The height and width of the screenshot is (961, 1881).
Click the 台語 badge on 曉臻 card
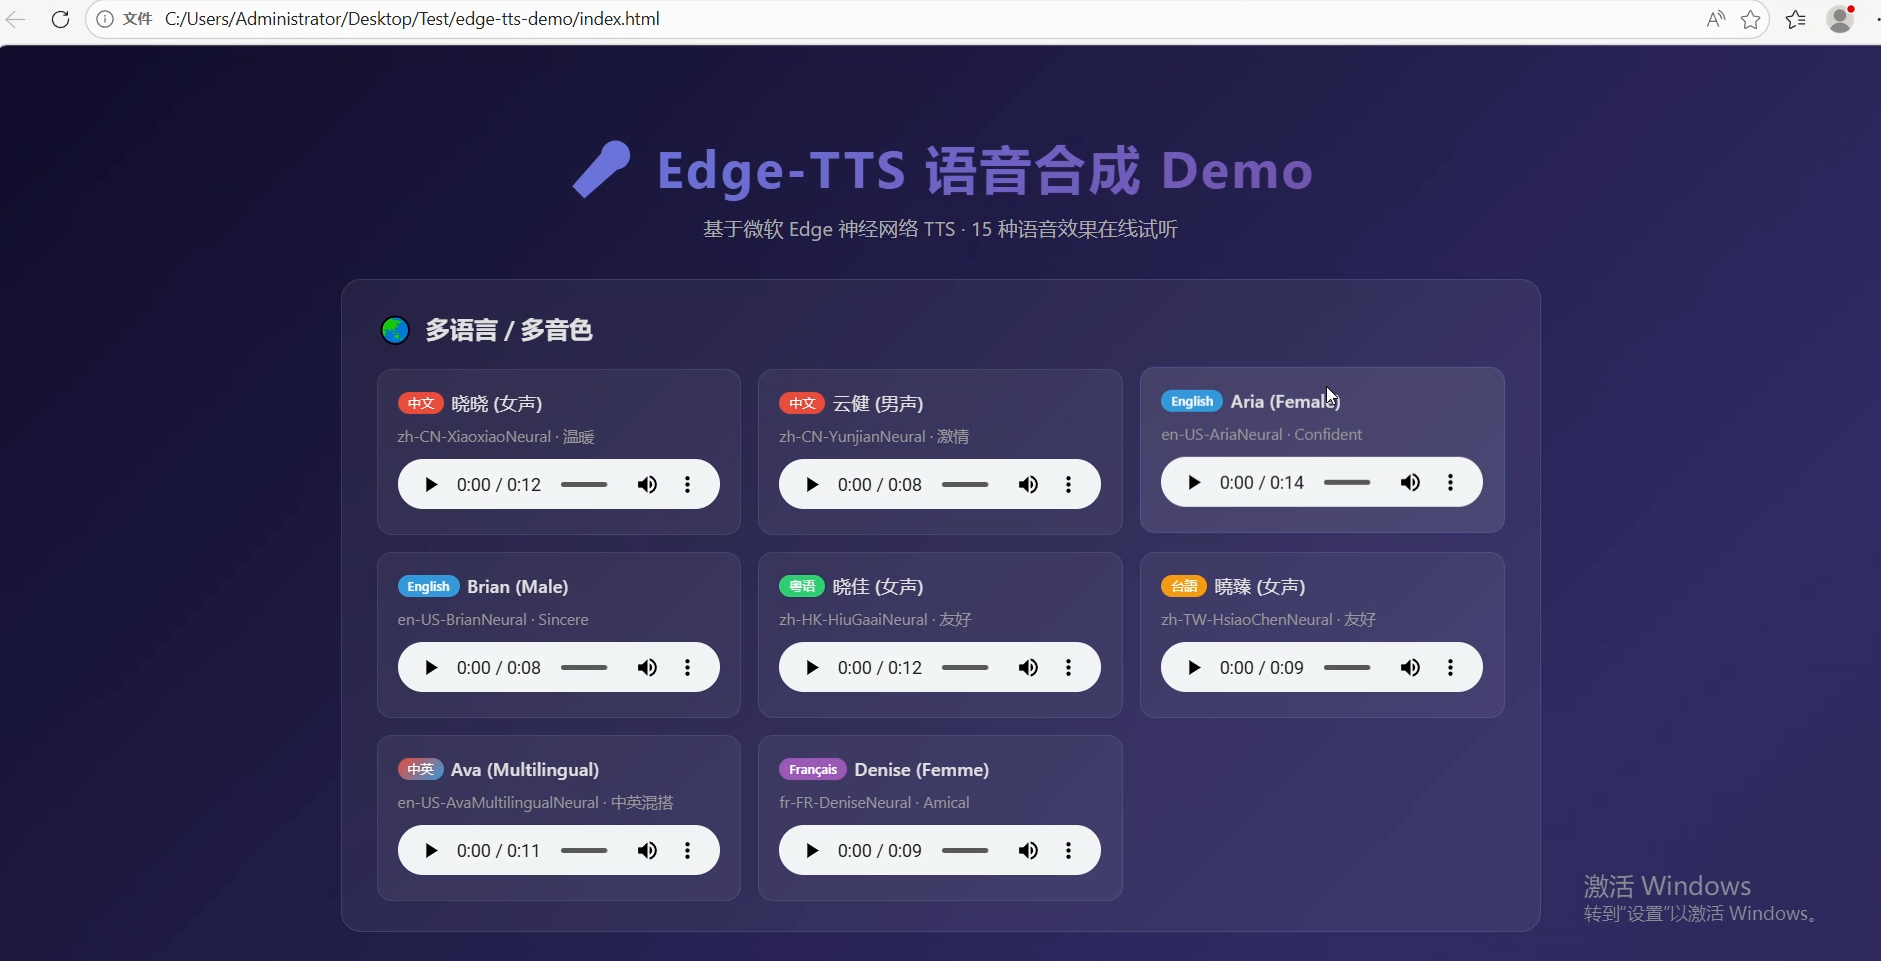(x=1184, y=587)
